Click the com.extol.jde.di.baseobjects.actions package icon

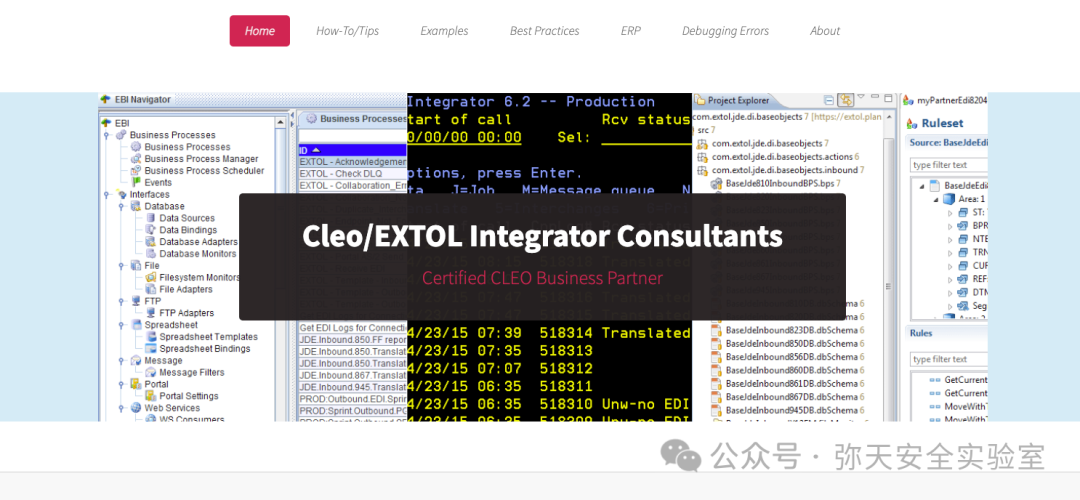[702, 157]
